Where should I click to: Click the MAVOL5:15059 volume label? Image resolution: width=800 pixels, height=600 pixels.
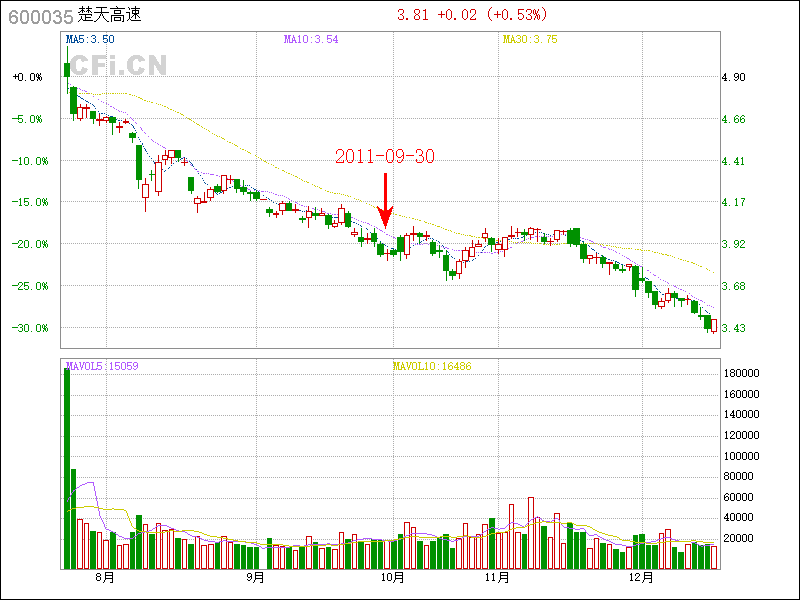pos(102,366)
